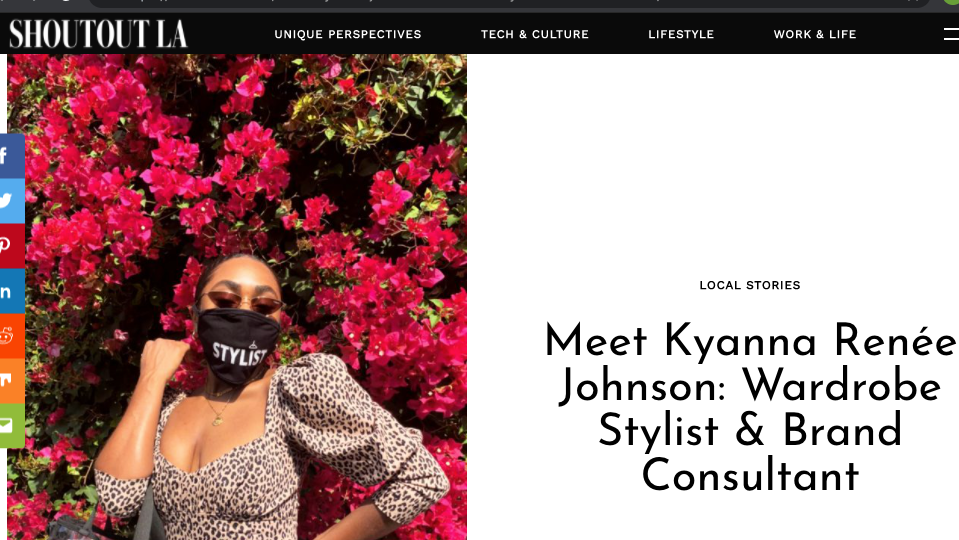Screen dimensions: 959x540
Task: Open the Lifestyle section
Action: [681, 34]
